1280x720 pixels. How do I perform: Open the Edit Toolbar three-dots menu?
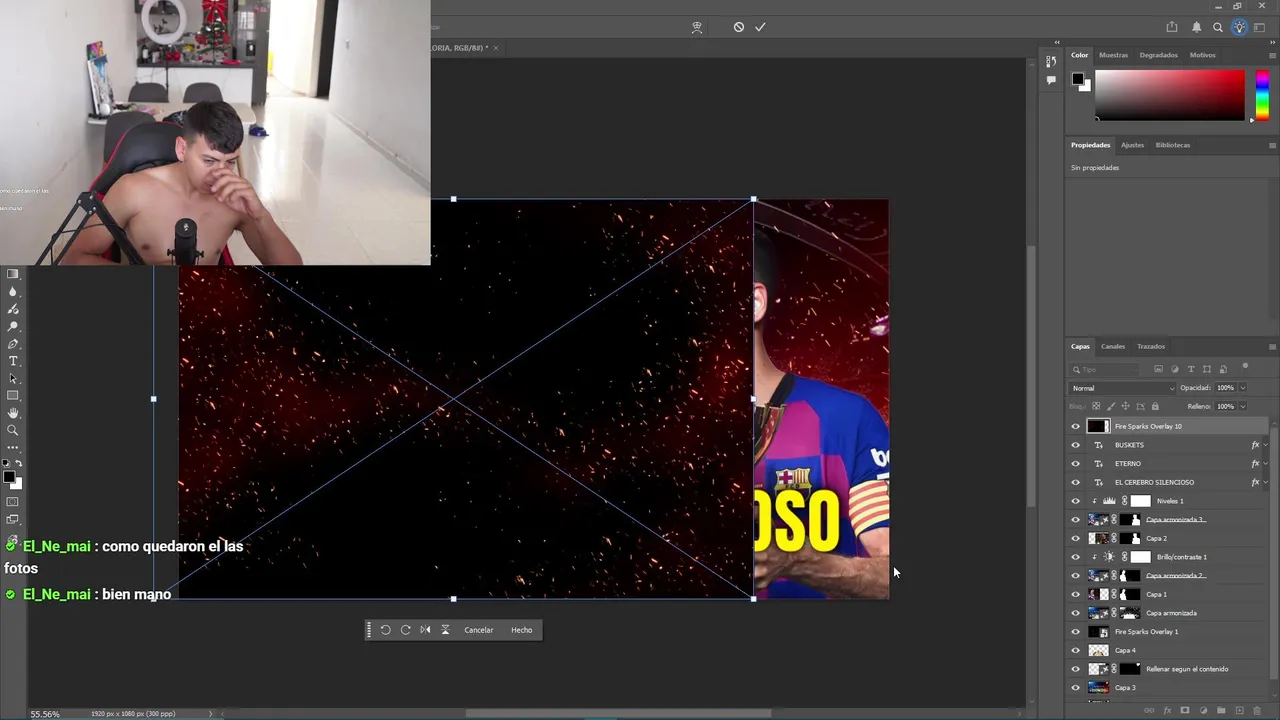click(x=13, y=447)
